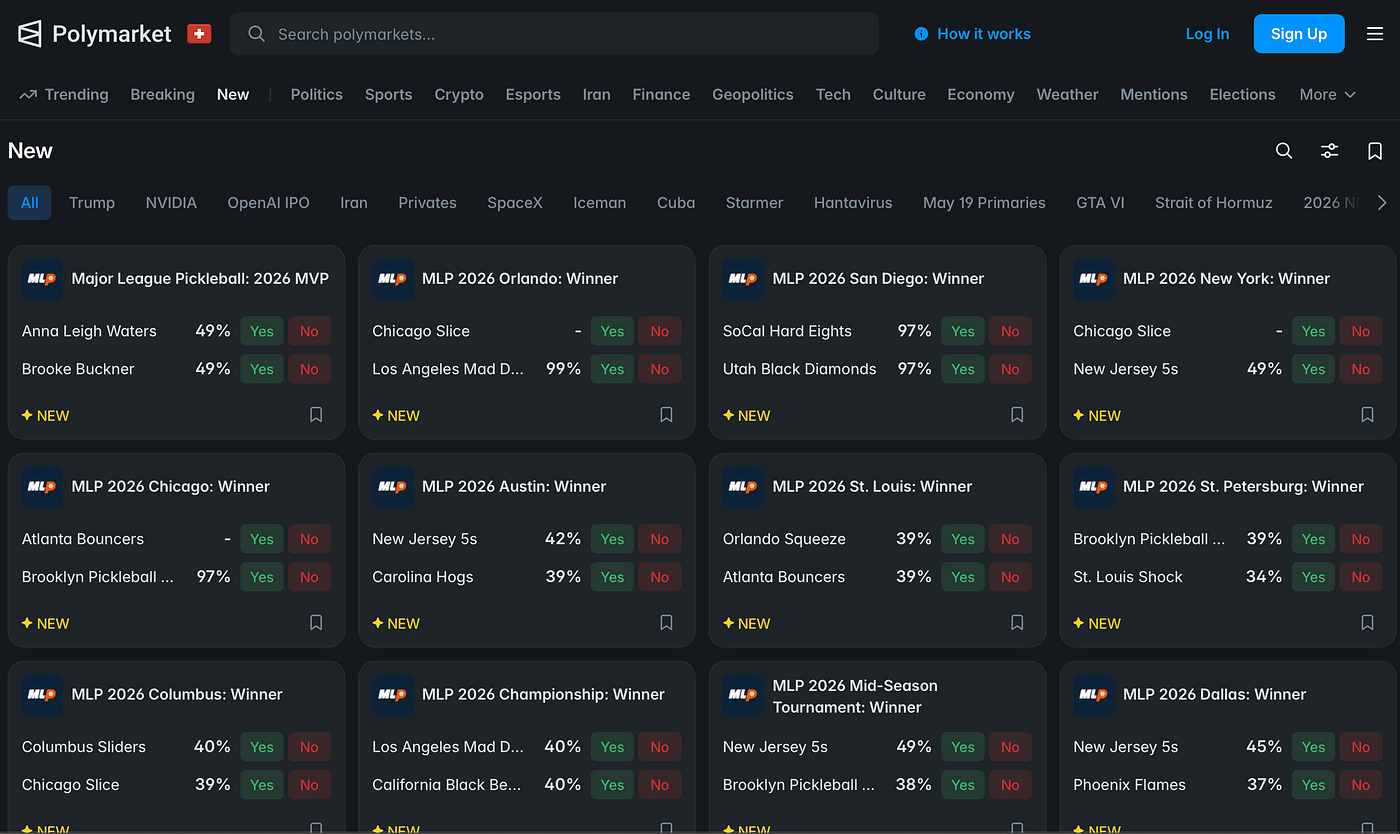This screenshot has height=834, width=1400.
Task: Bookmark the MLP 2026 Orlando: Winner market
Action: click(x=666, y=415)
